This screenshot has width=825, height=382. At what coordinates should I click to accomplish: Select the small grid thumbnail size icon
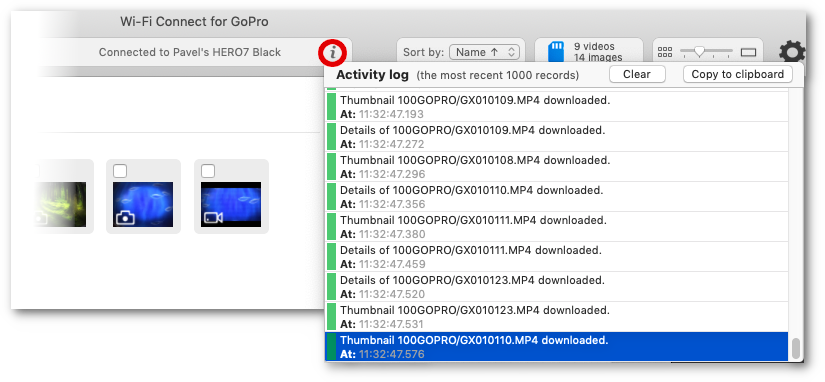click(665, 52)
